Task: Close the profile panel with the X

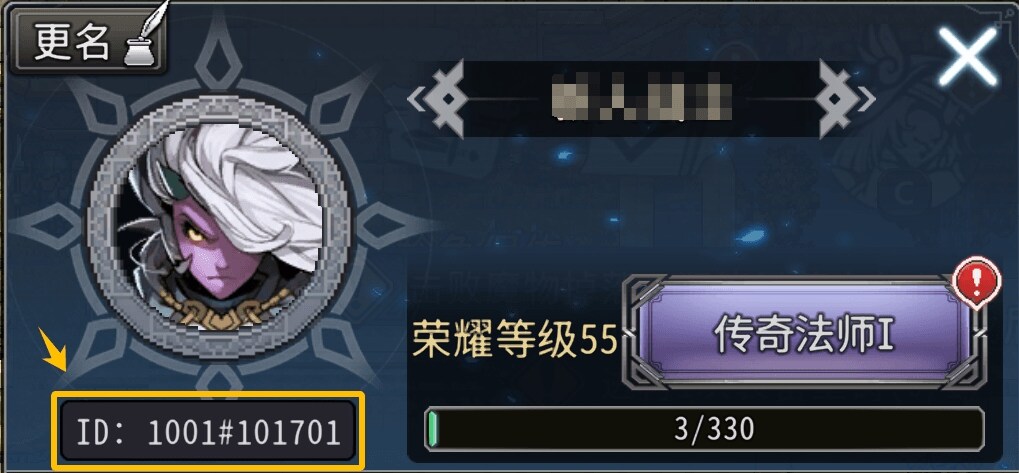Action: click(967, 56)
